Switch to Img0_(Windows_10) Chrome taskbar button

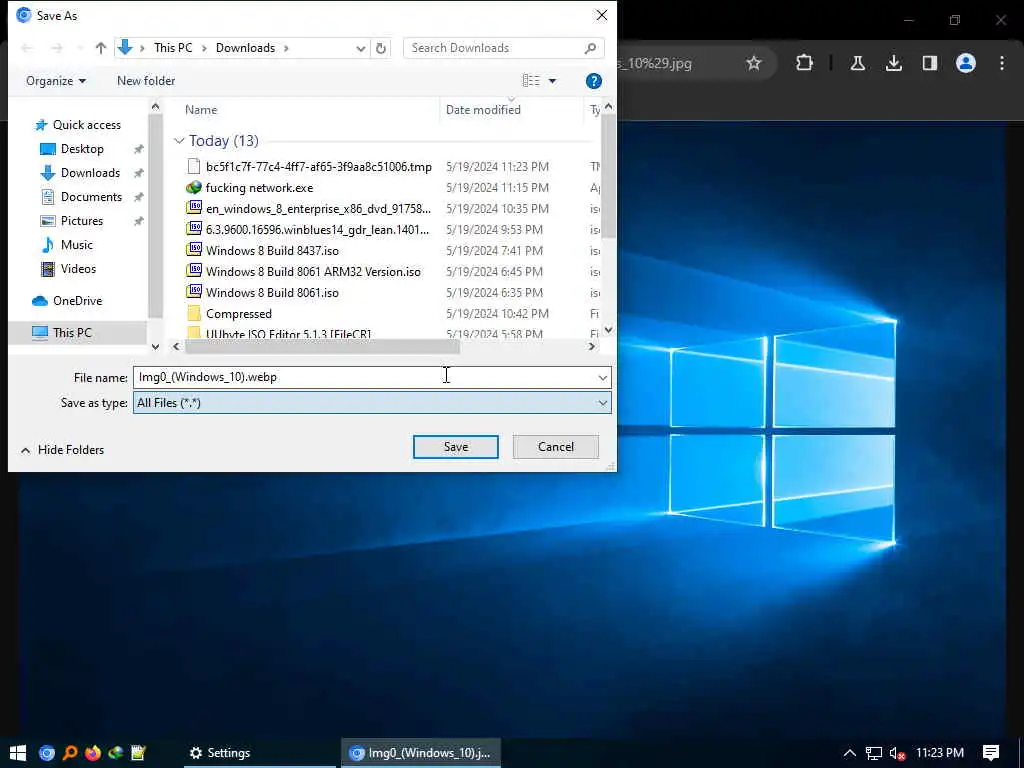pos(421,753)
